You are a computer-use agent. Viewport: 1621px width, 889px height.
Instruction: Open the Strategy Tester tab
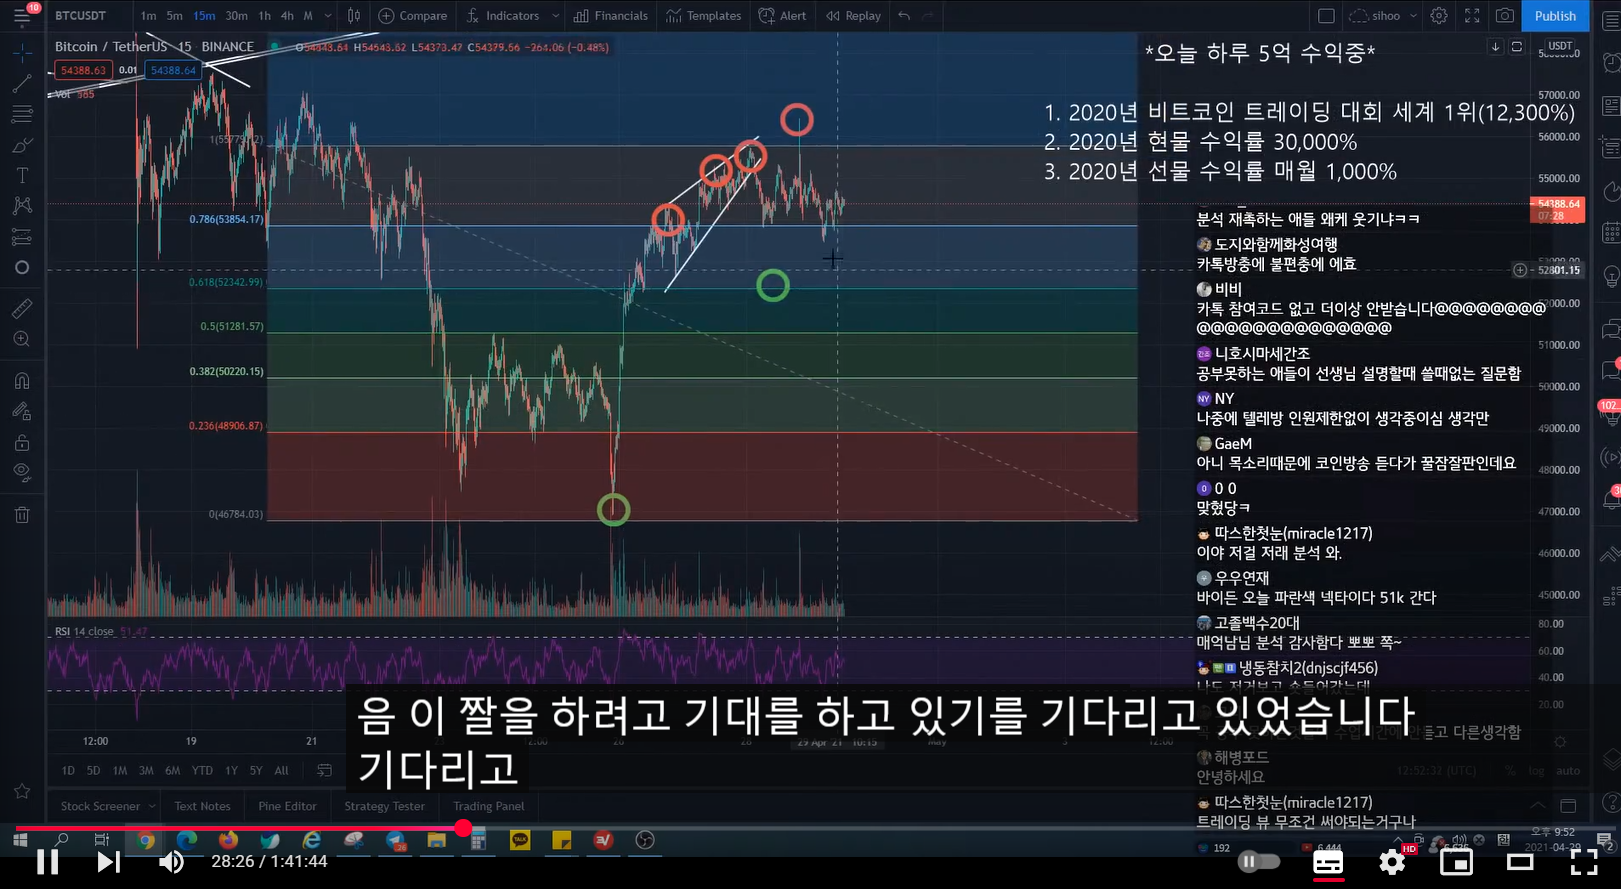click(384, 806)
